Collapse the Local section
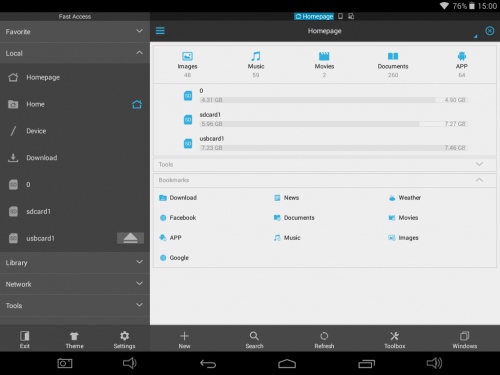This screenshot has height=375, width=500. (75, 53)
